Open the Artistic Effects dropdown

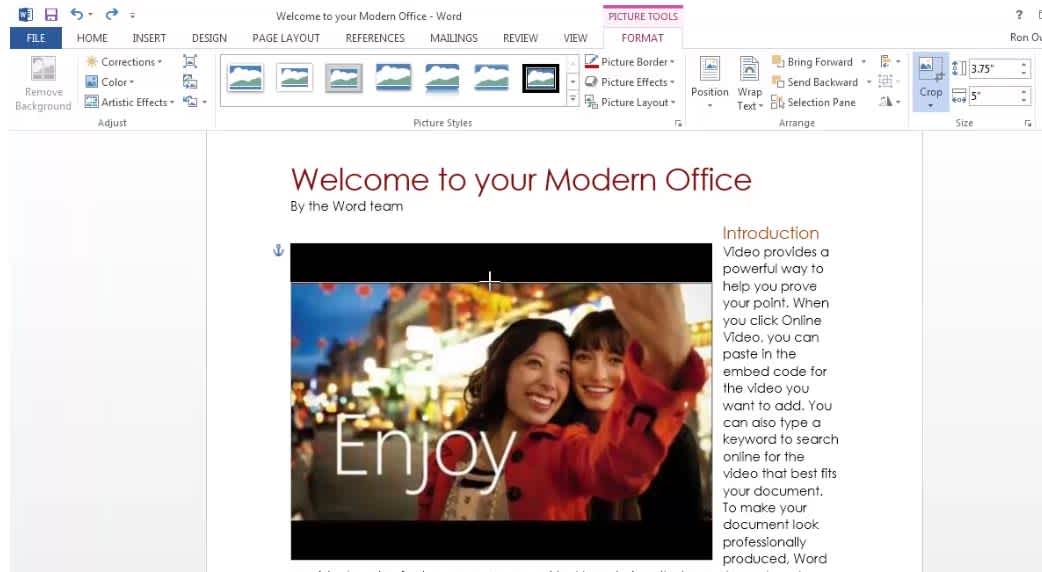(x=130, y=102)
